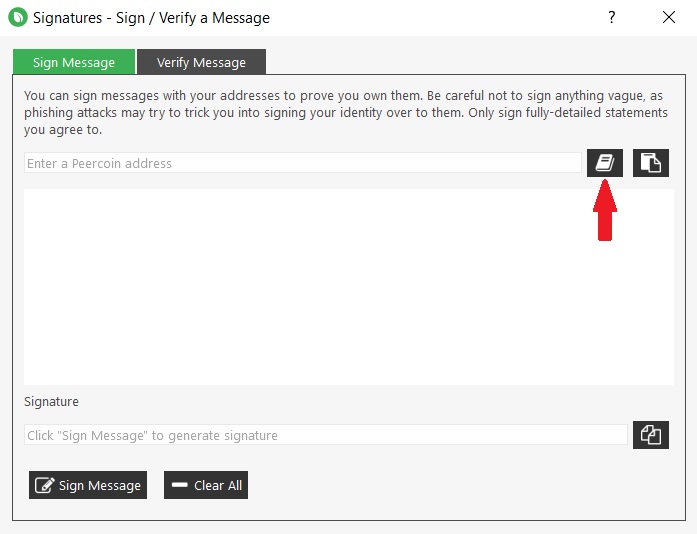Click the minus icon on Clear All button

[x=180, y=486]
